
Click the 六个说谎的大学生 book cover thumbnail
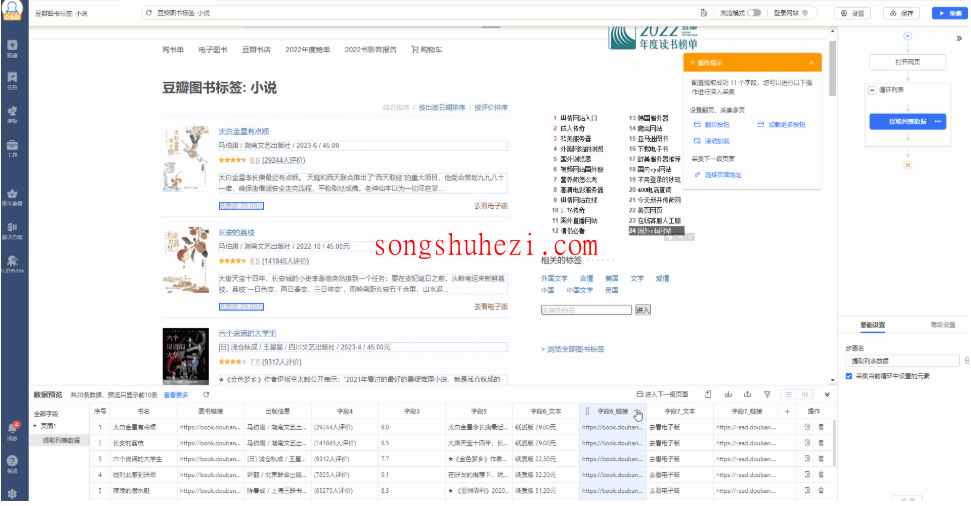[185, 356]
